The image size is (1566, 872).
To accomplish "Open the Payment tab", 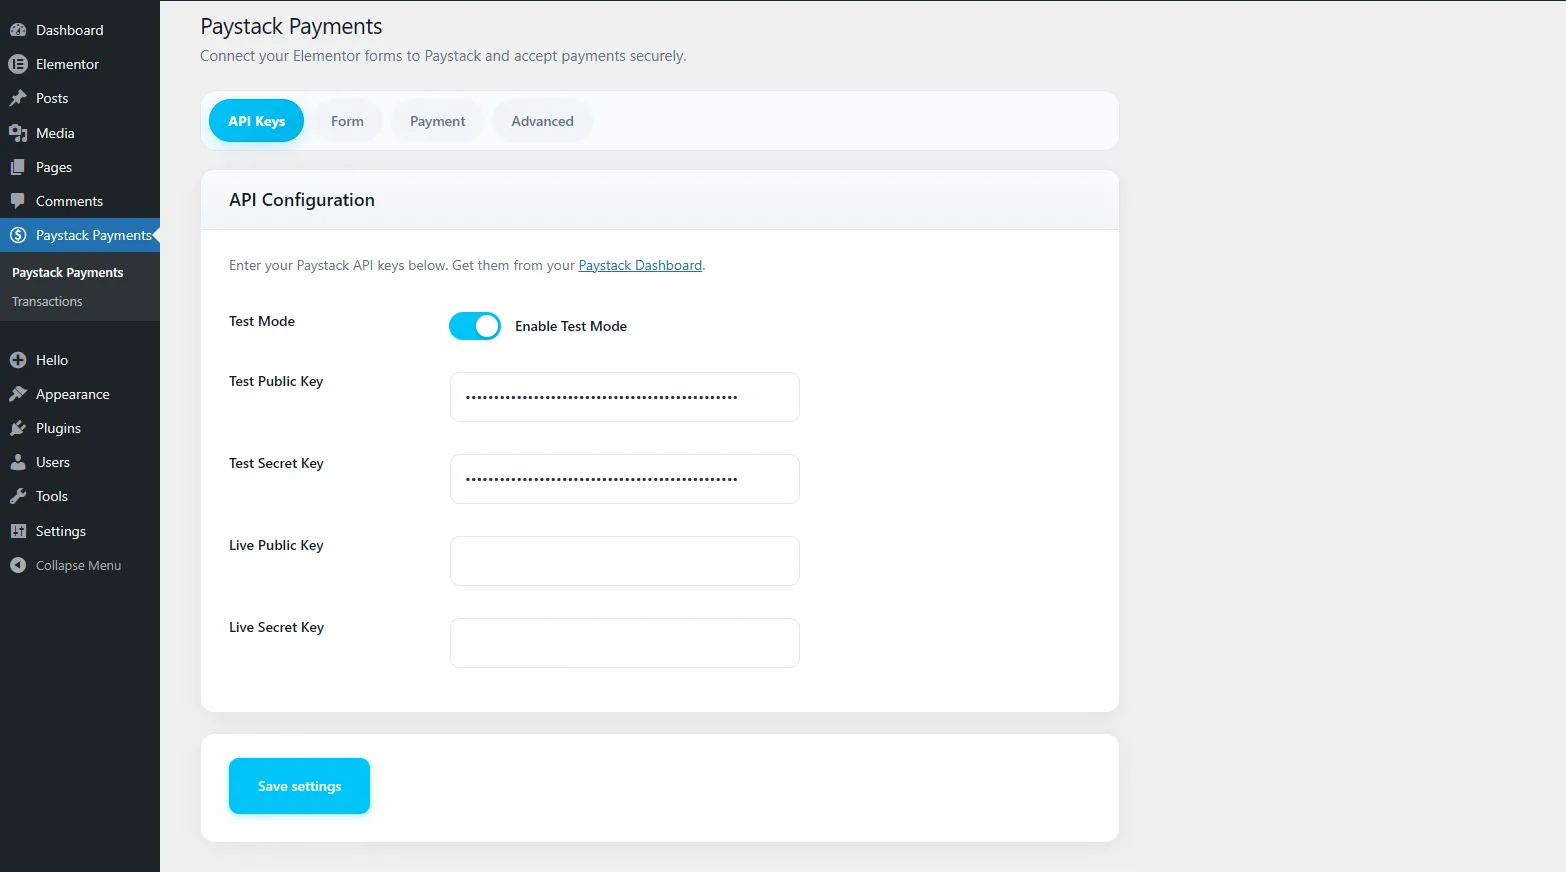I will click(x=437, y=121).
